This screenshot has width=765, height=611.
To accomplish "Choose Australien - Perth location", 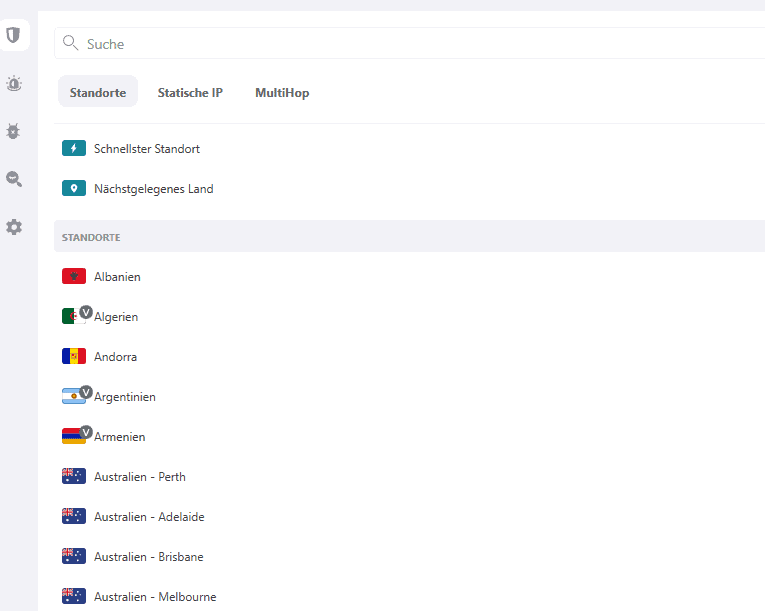I will pyautogui.click(x=409, y=477).
